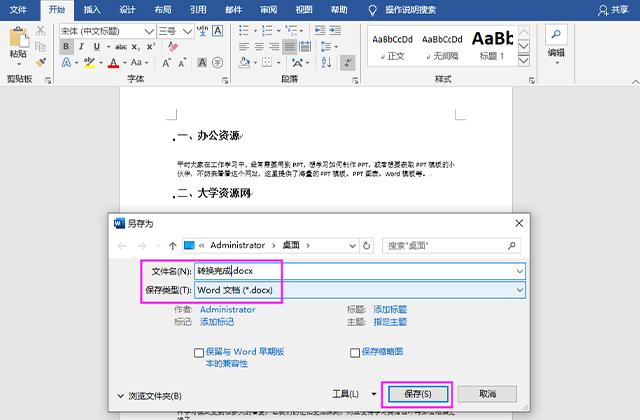The width and height of the screenshot is (640, 420).
Task: Open 工具(L) dropdown menu
Action: [353, 394]
